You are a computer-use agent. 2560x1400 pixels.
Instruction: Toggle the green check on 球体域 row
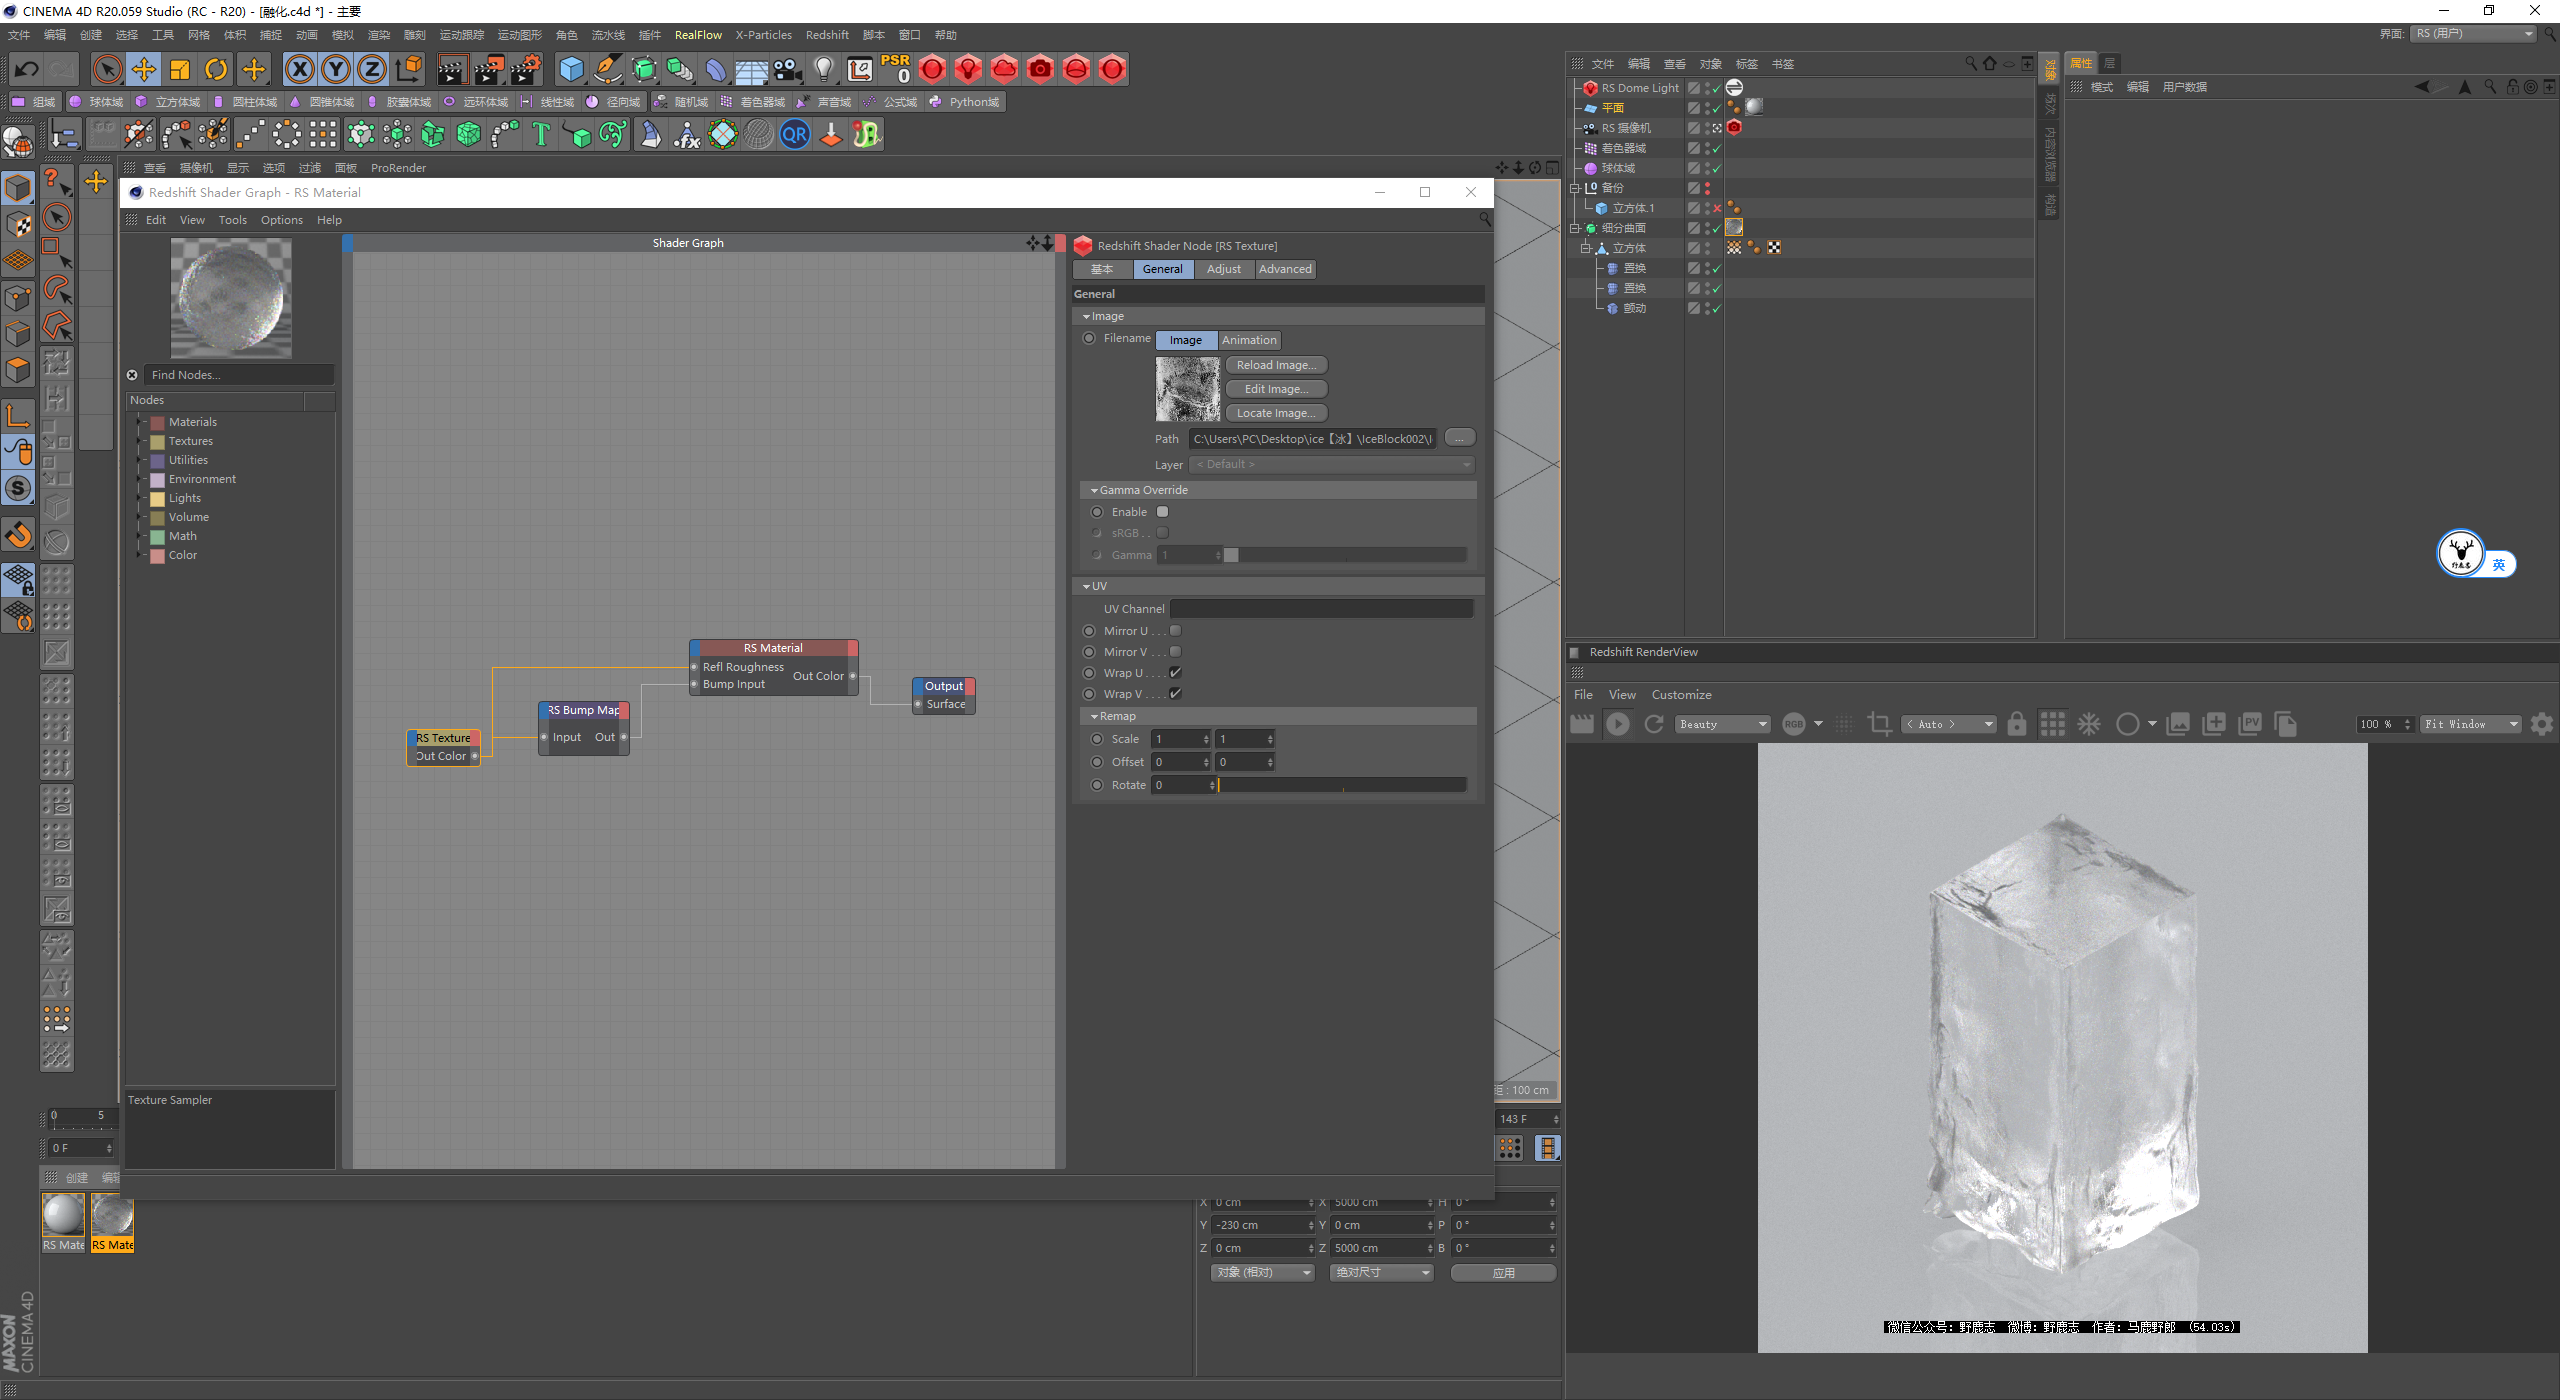click(x=1717, y=168)
